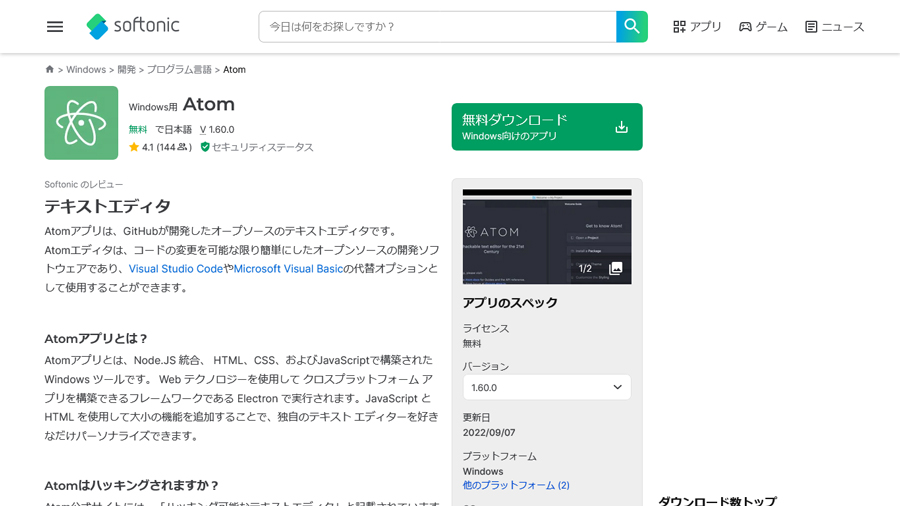Click the 他のプラットフォーム (2) link

(516, 485)
